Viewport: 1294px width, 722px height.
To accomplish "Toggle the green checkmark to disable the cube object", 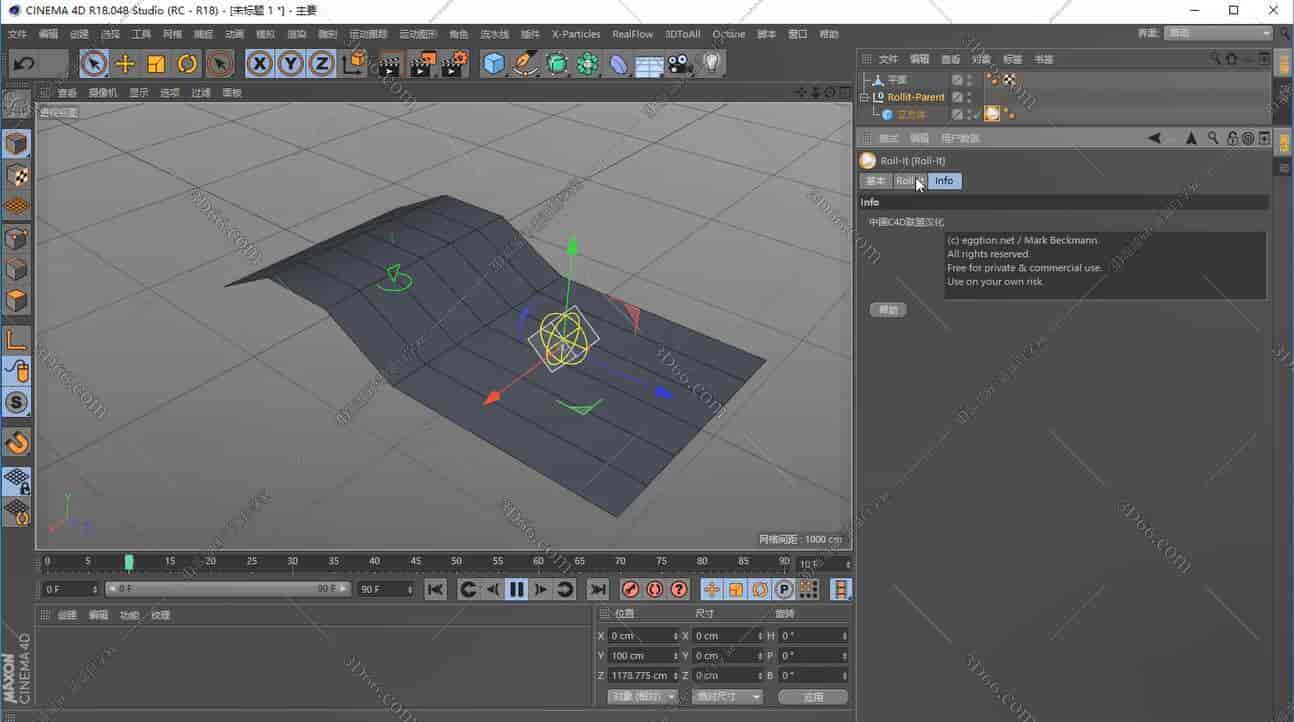I will click(977, 114).
